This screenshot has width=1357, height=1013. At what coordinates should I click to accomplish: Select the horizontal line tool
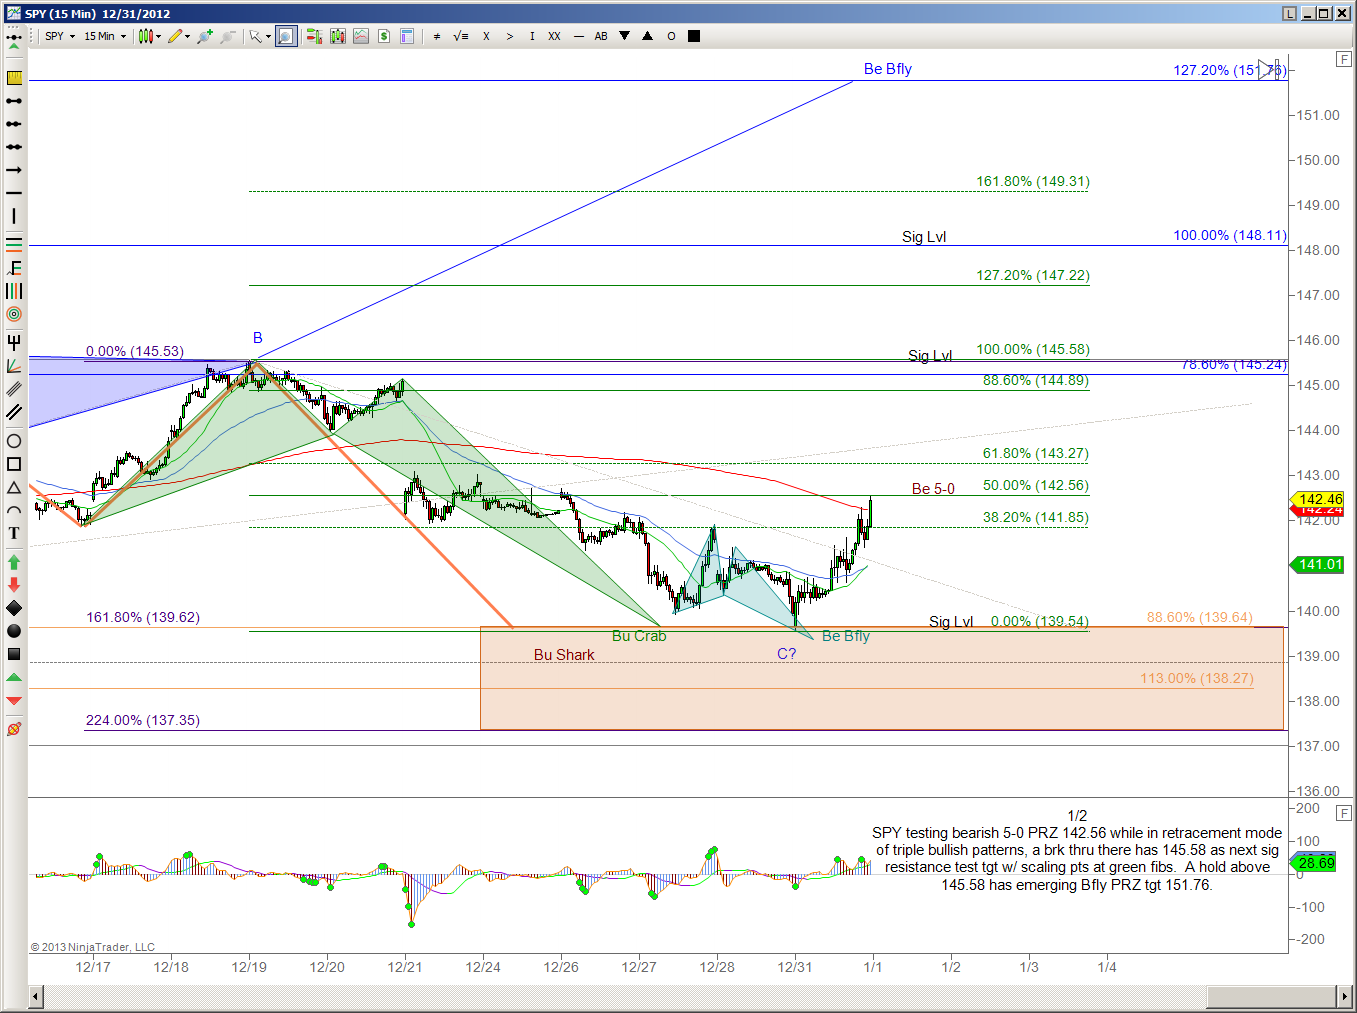(14, 193)
